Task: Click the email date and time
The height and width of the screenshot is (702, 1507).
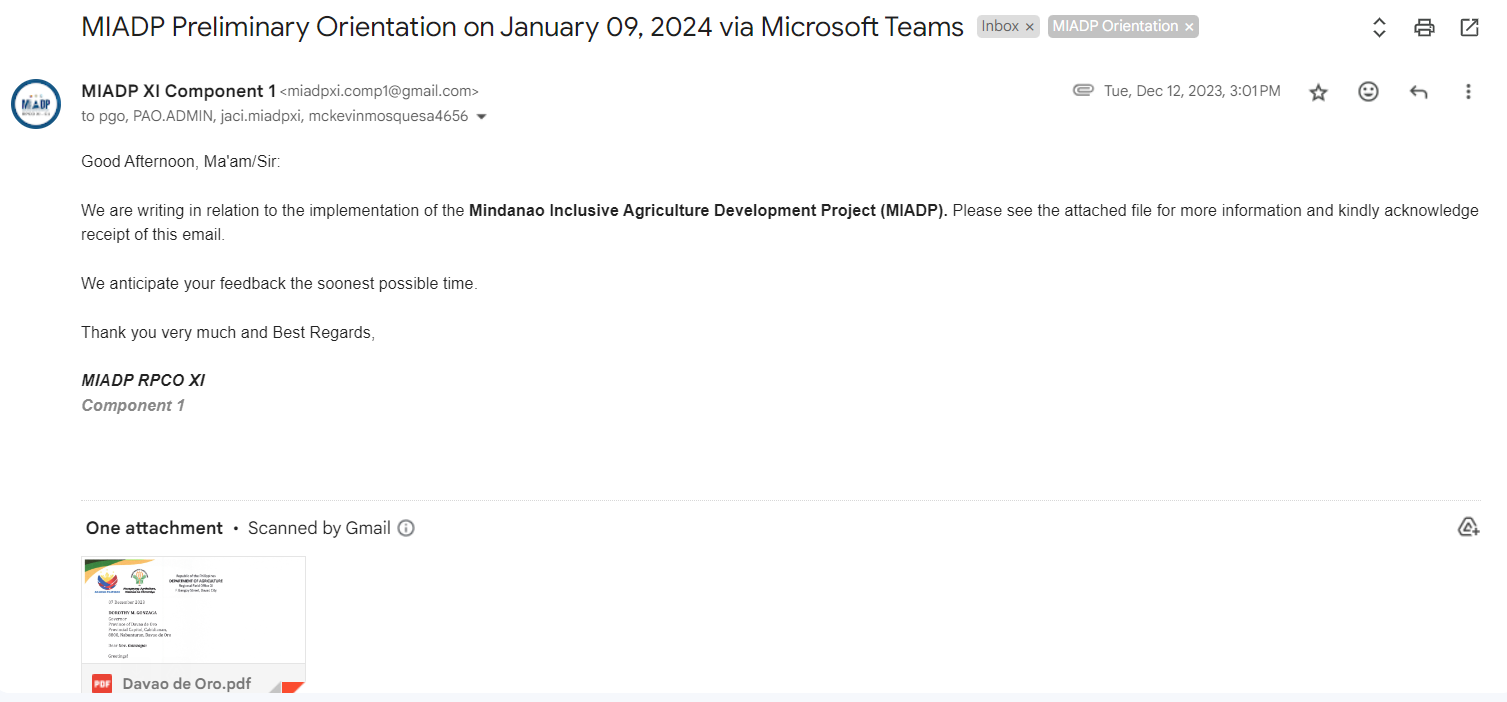Action: (x=1192, y=91)
